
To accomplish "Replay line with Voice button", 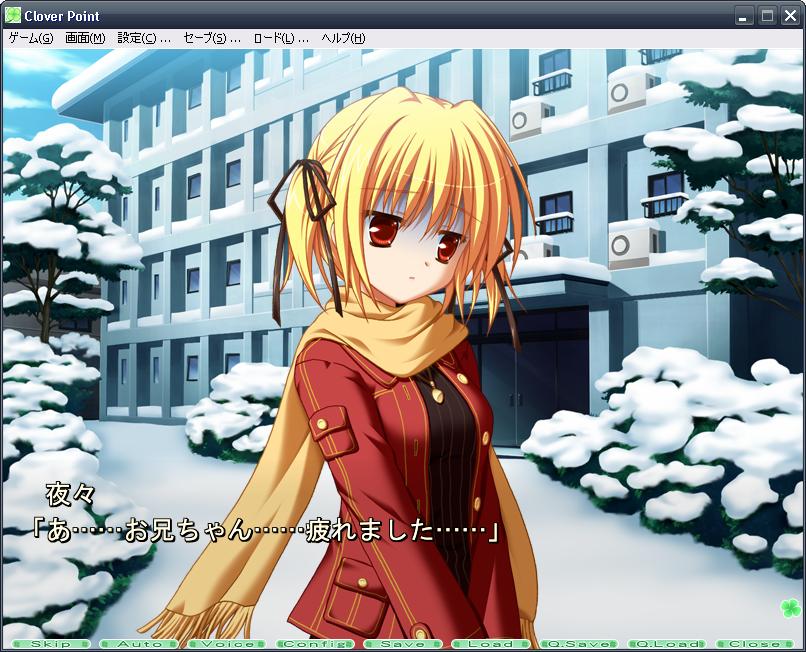I will (227, 644).
